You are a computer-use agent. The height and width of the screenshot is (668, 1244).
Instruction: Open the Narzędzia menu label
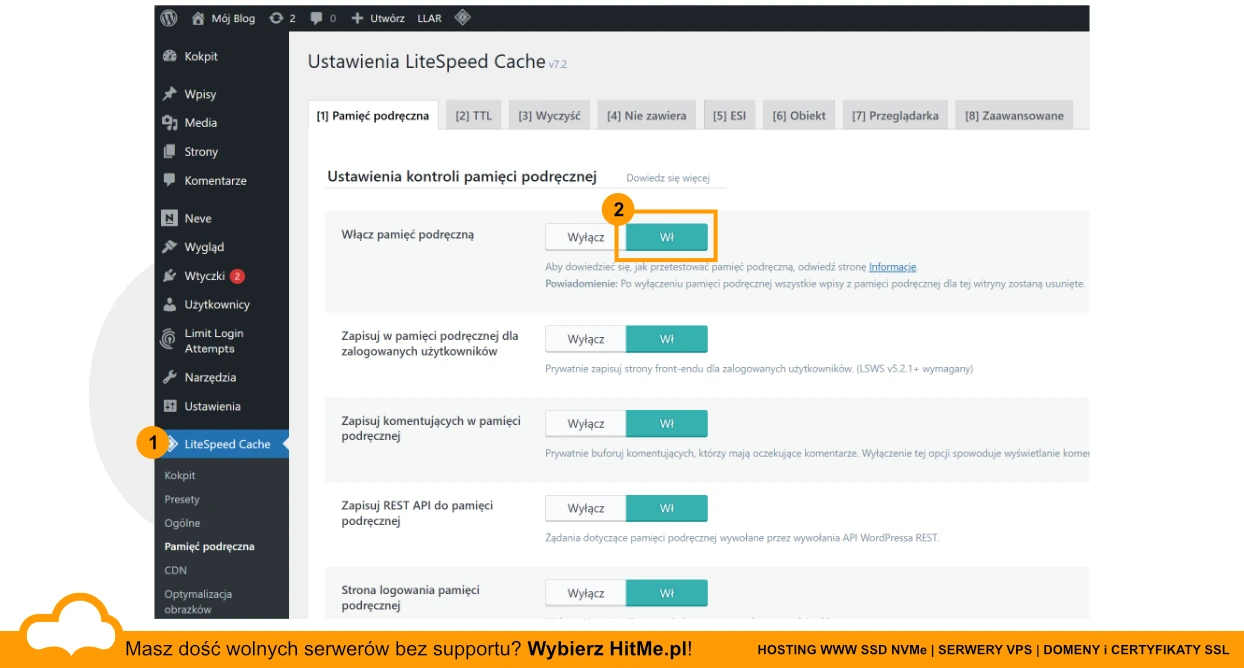(x=210, y=378)
